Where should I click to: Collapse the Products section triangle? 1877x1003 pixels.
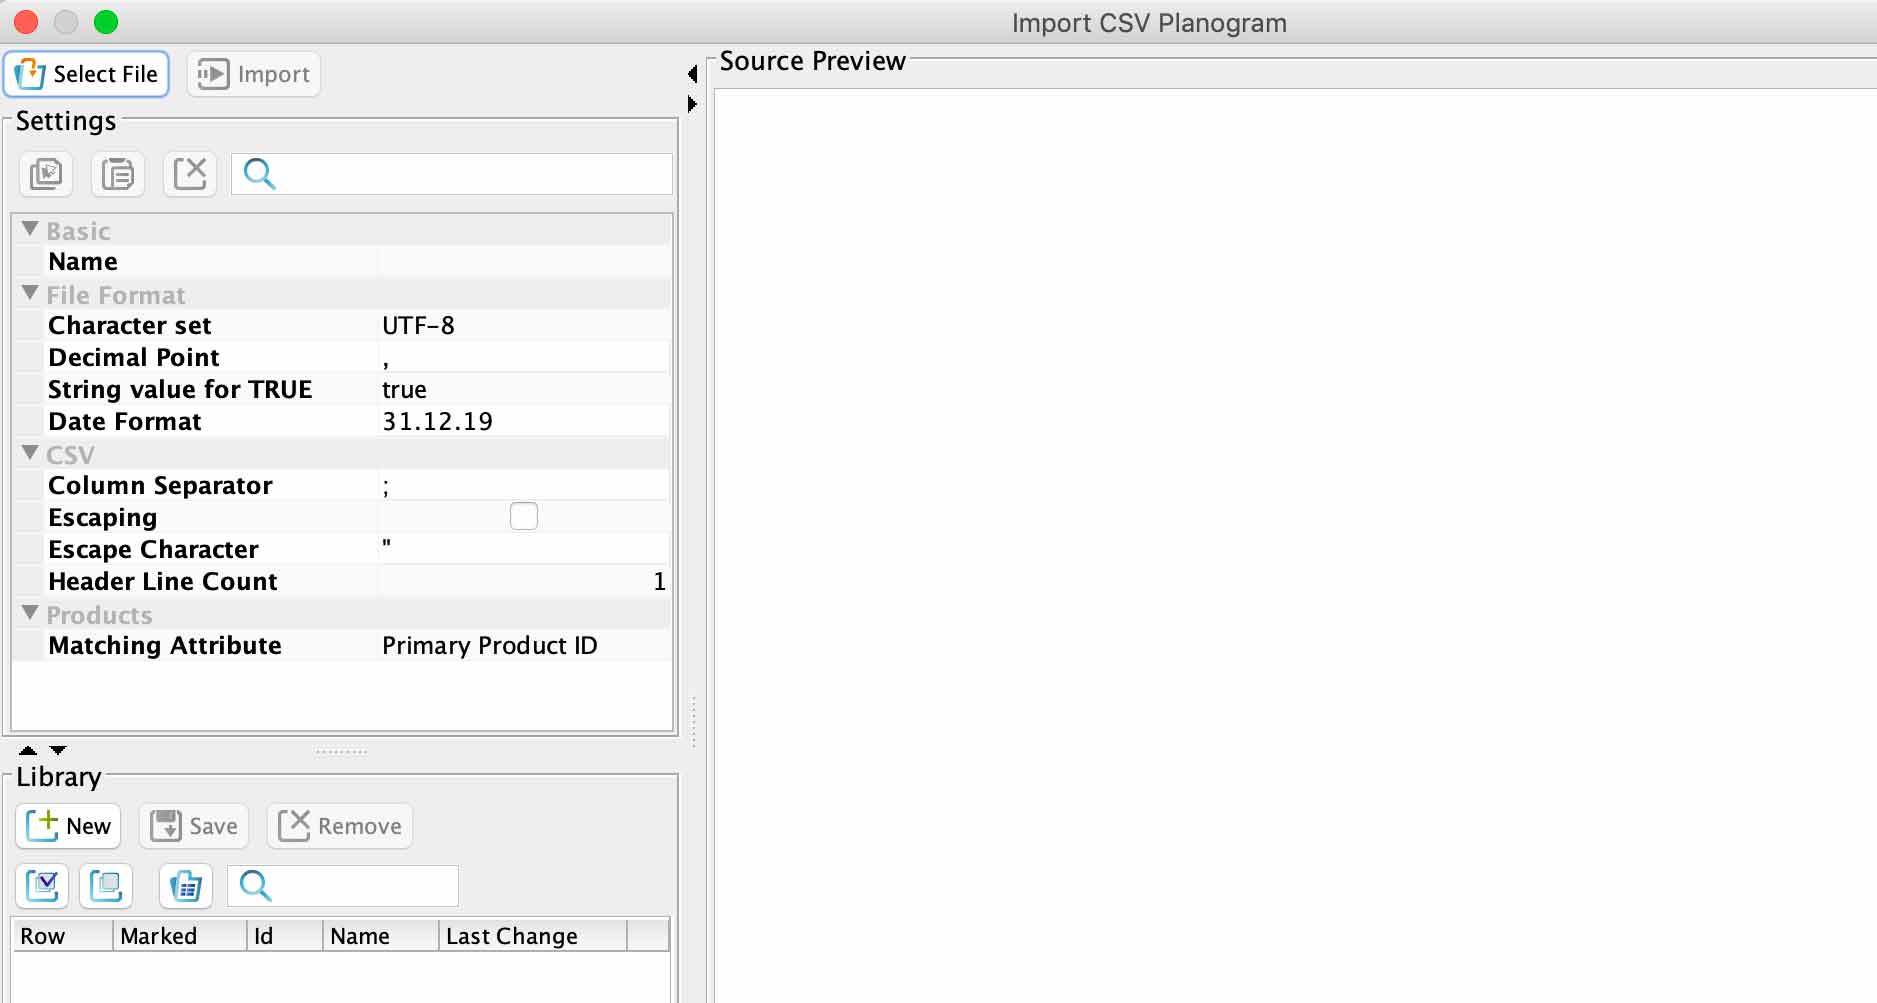[x=30, y=613]
